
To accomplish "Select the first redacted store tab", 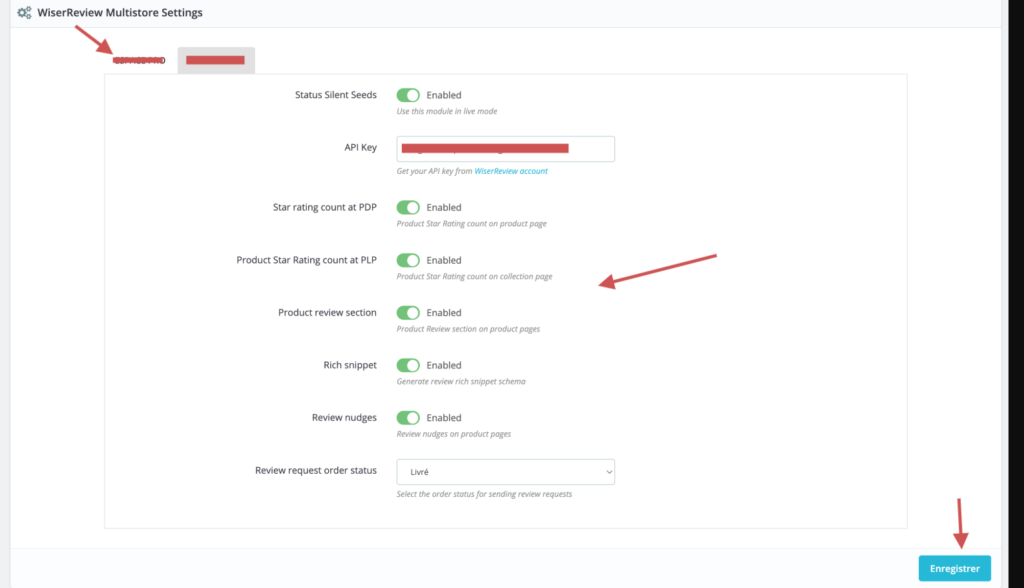I will (139, 61).
